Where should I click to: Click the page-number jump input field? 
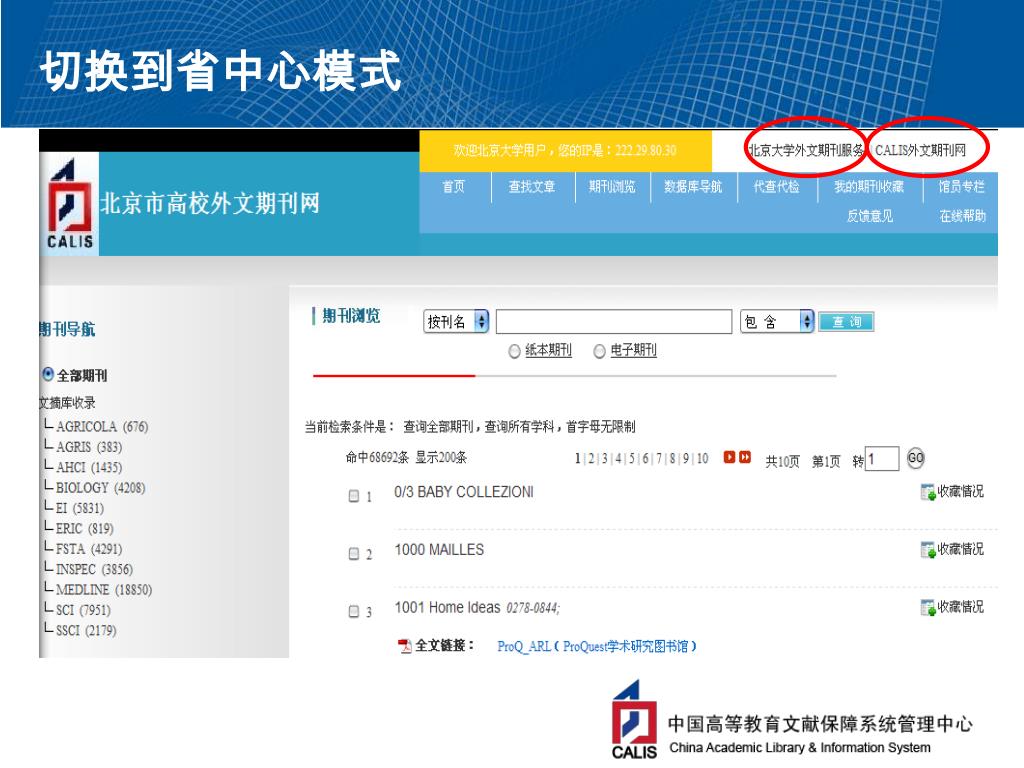[x=882, y=459]
